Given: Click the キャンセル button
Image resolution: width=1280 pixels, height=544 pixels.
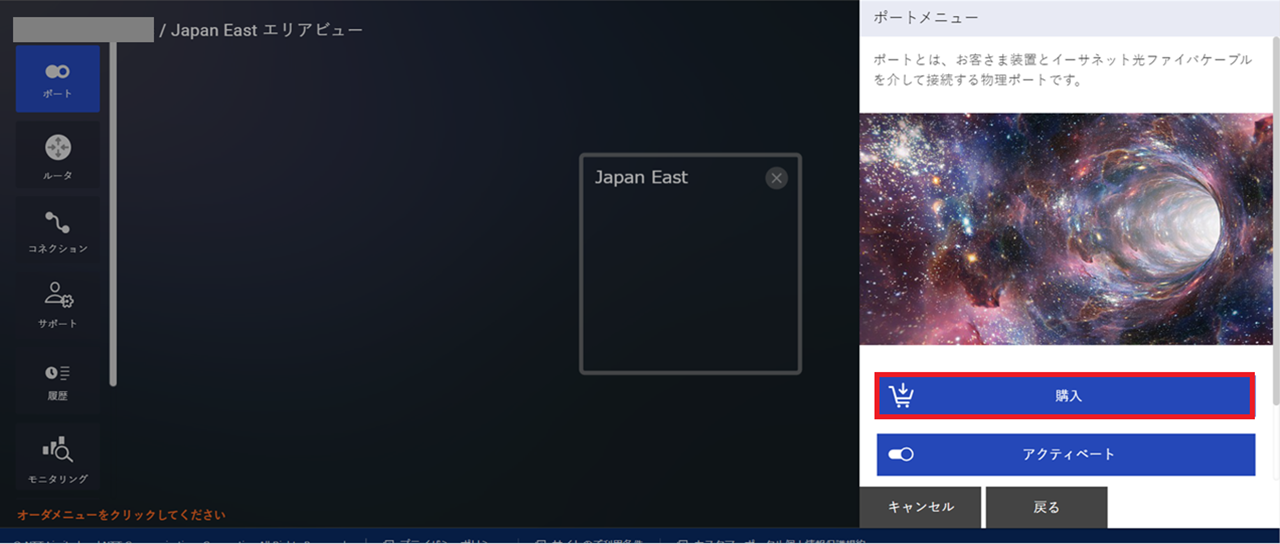Looking at the screenshot, I should pyautogui.click(x=921, y=507).
